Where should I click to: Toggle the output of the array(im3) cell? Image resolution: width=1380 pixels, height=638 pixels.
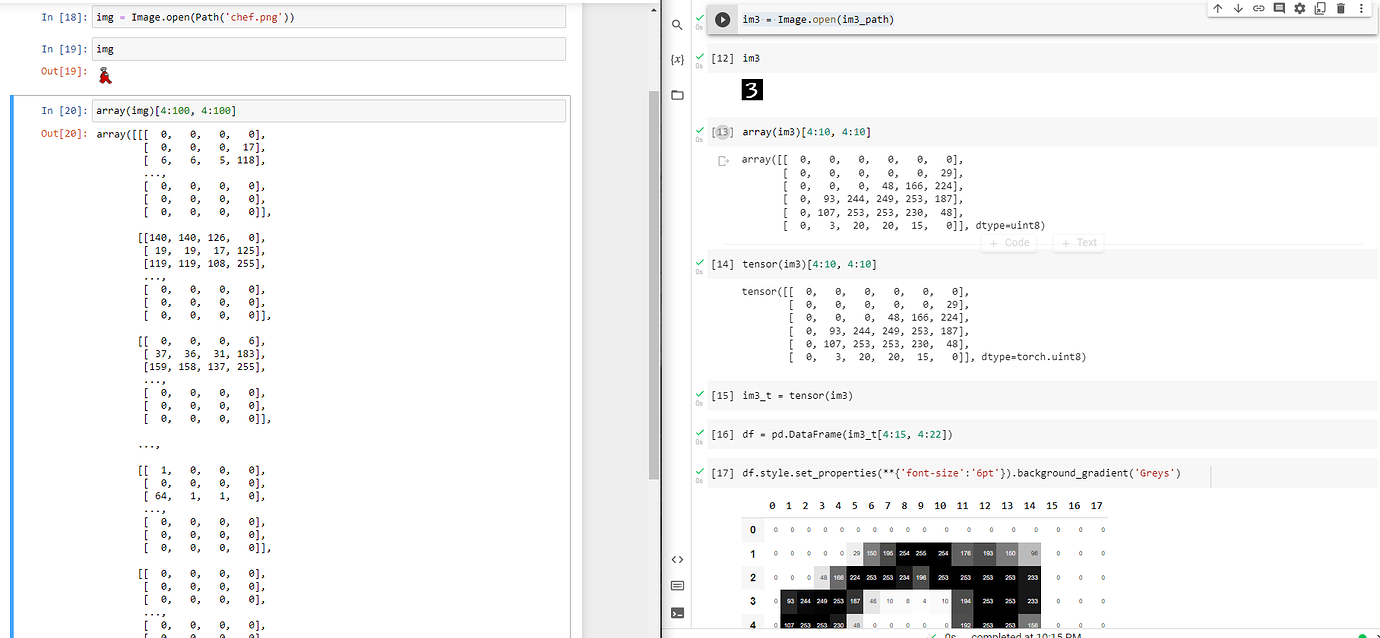[x=721, y=161]
